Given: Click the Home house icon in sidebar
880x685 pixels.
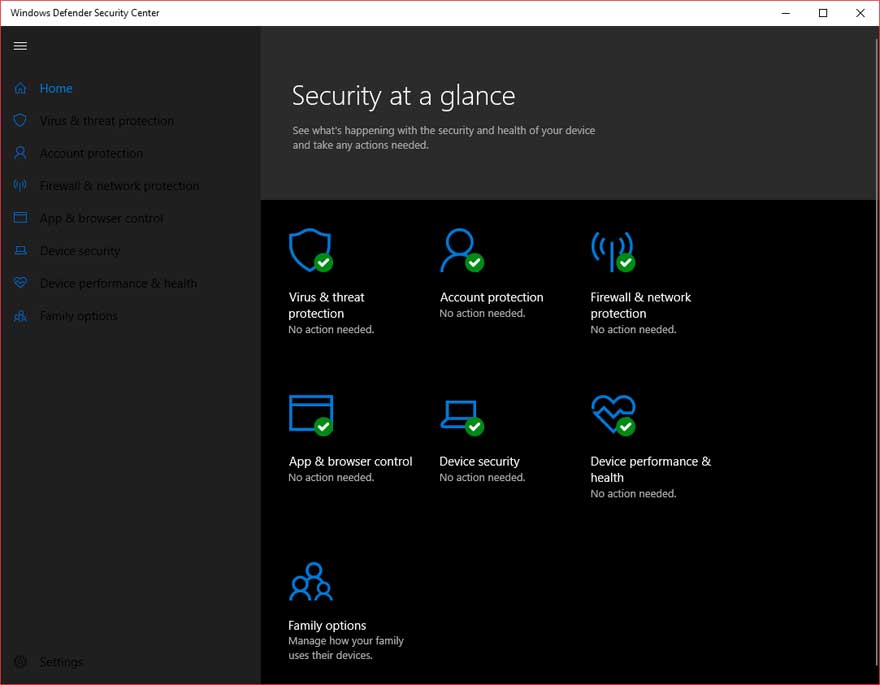Looking at the screenshot, I should [20, 88].
